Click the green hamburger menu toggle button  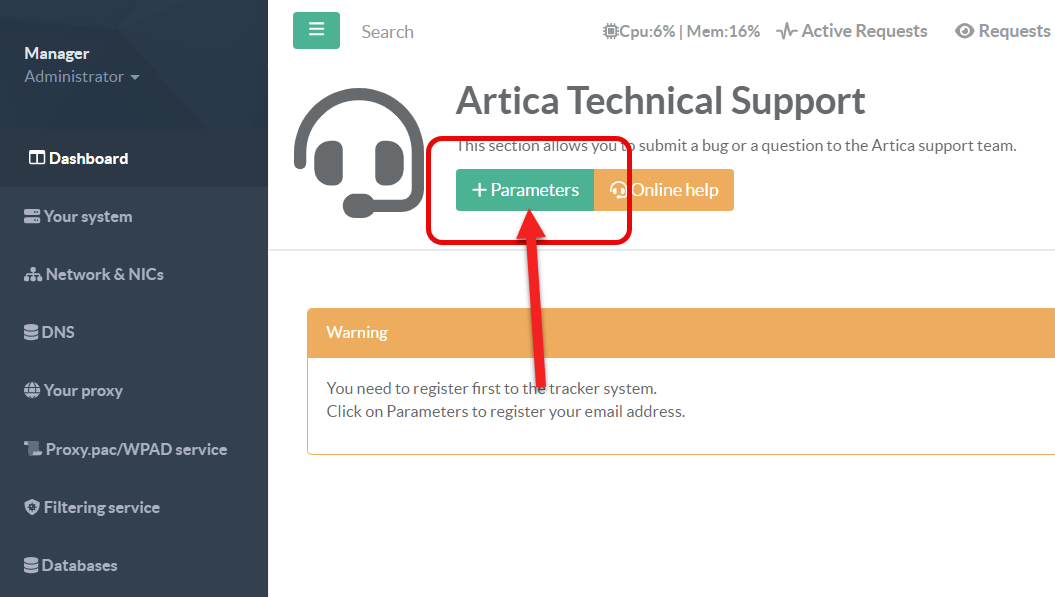pyautogui.click(x=316, y=30)
